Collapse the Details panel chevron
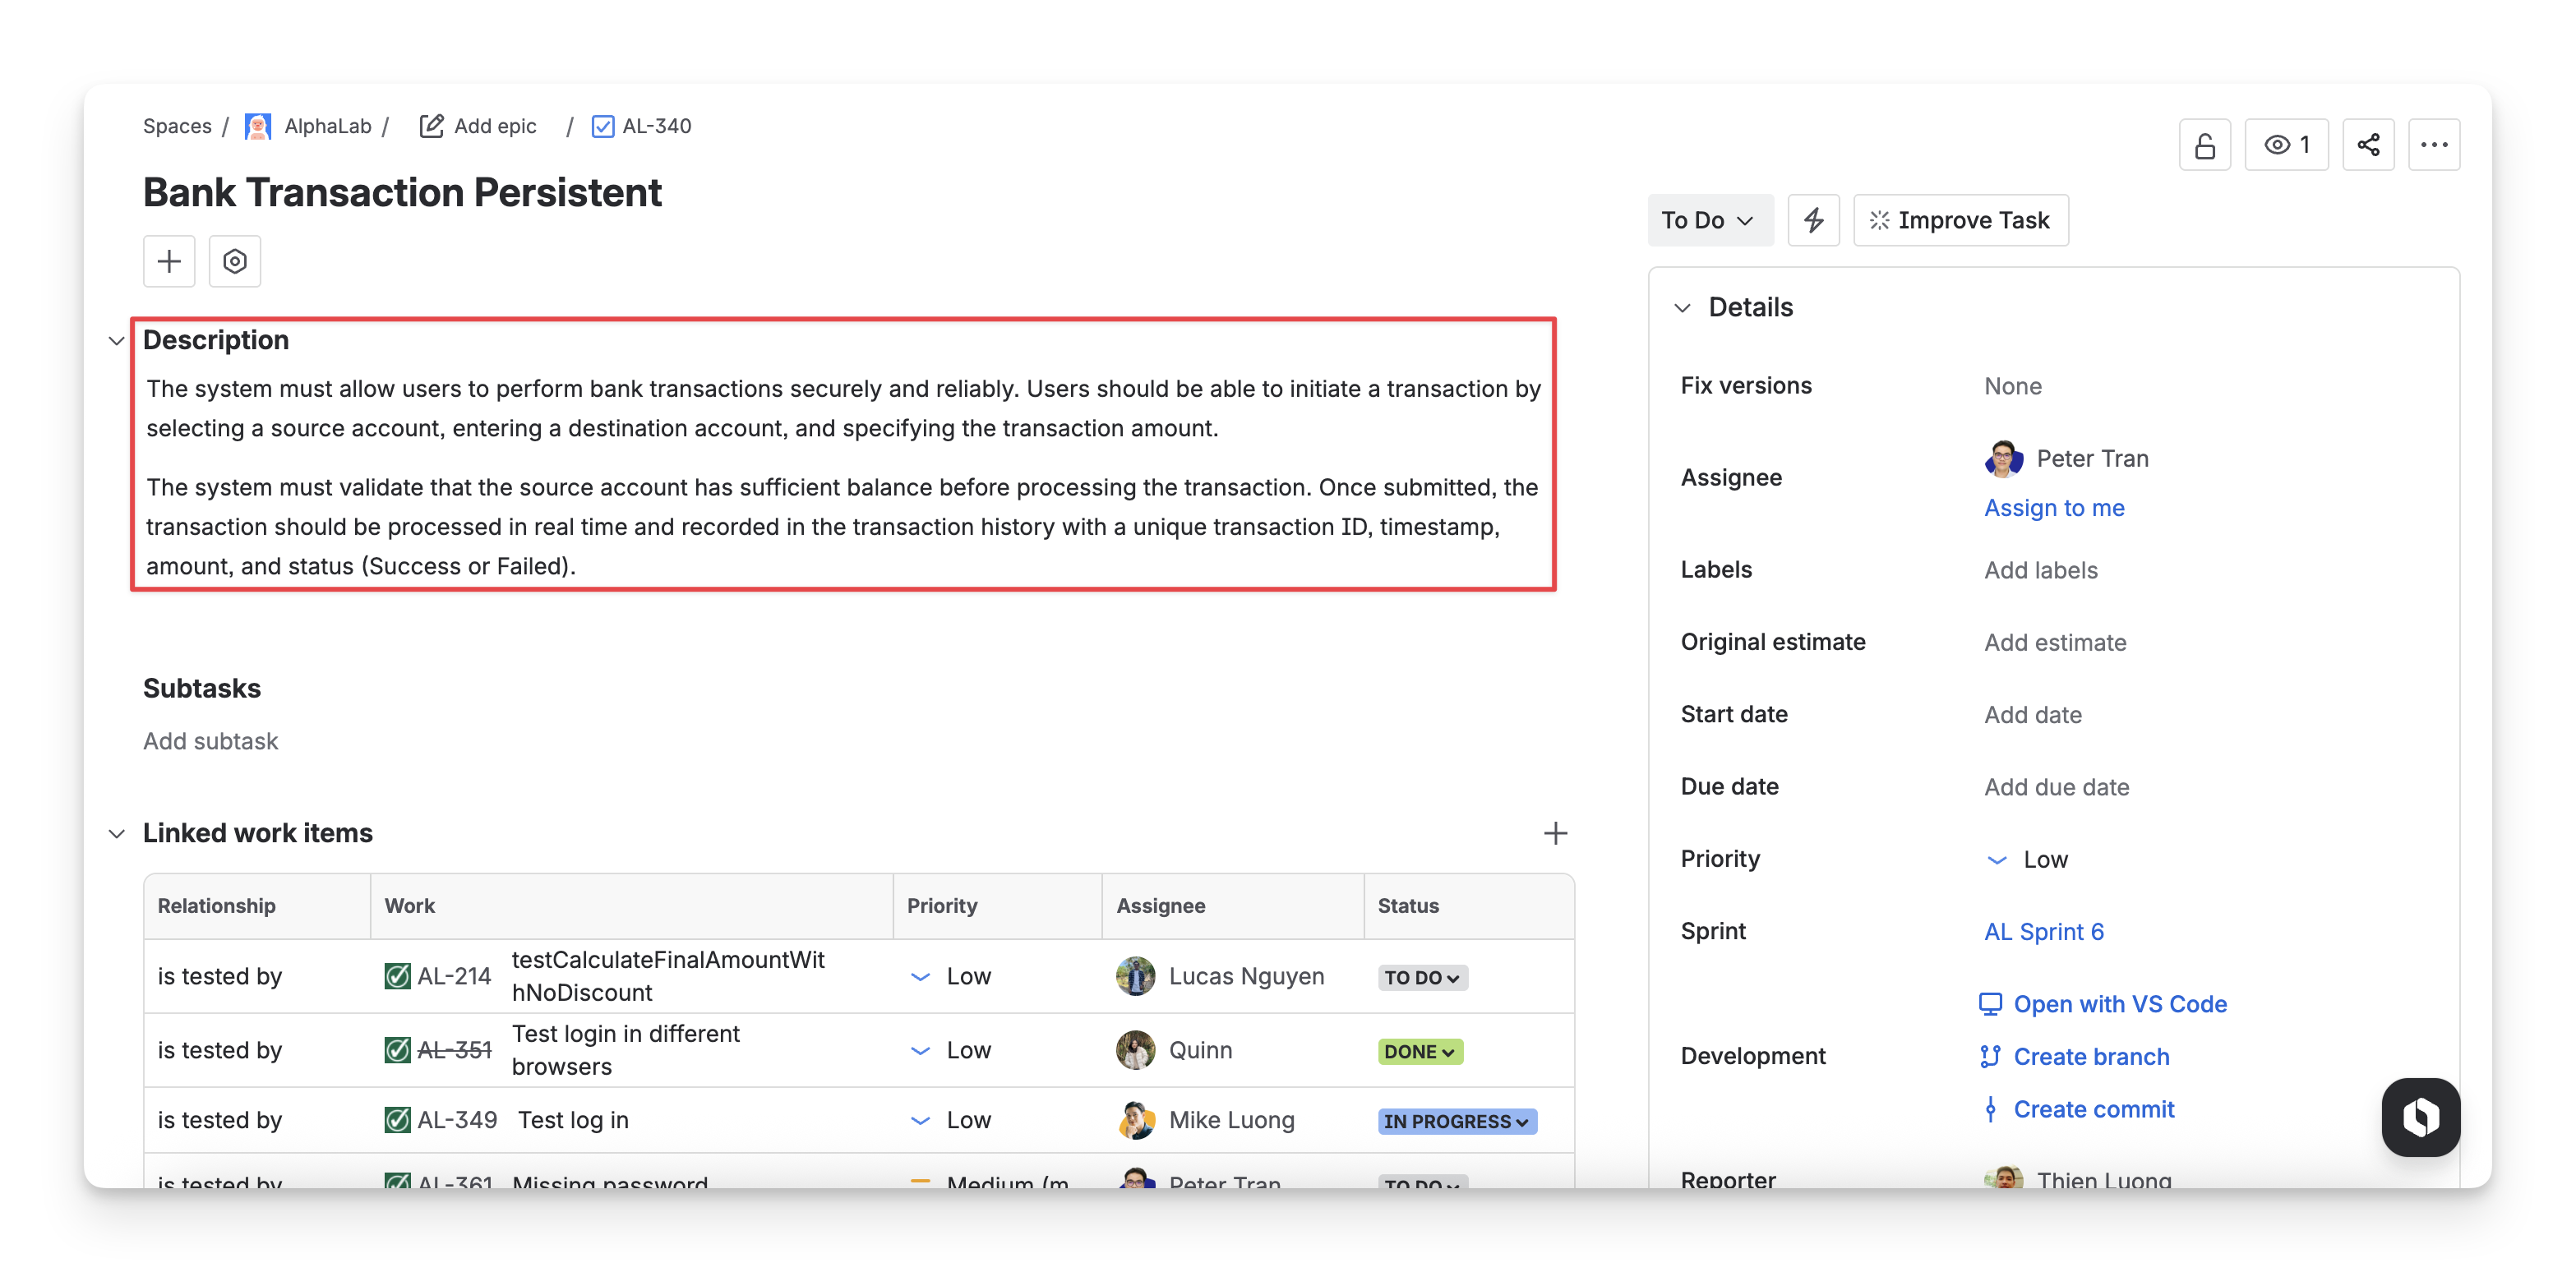The width and height of the screenshot is (2576, 1272). 1682,308
